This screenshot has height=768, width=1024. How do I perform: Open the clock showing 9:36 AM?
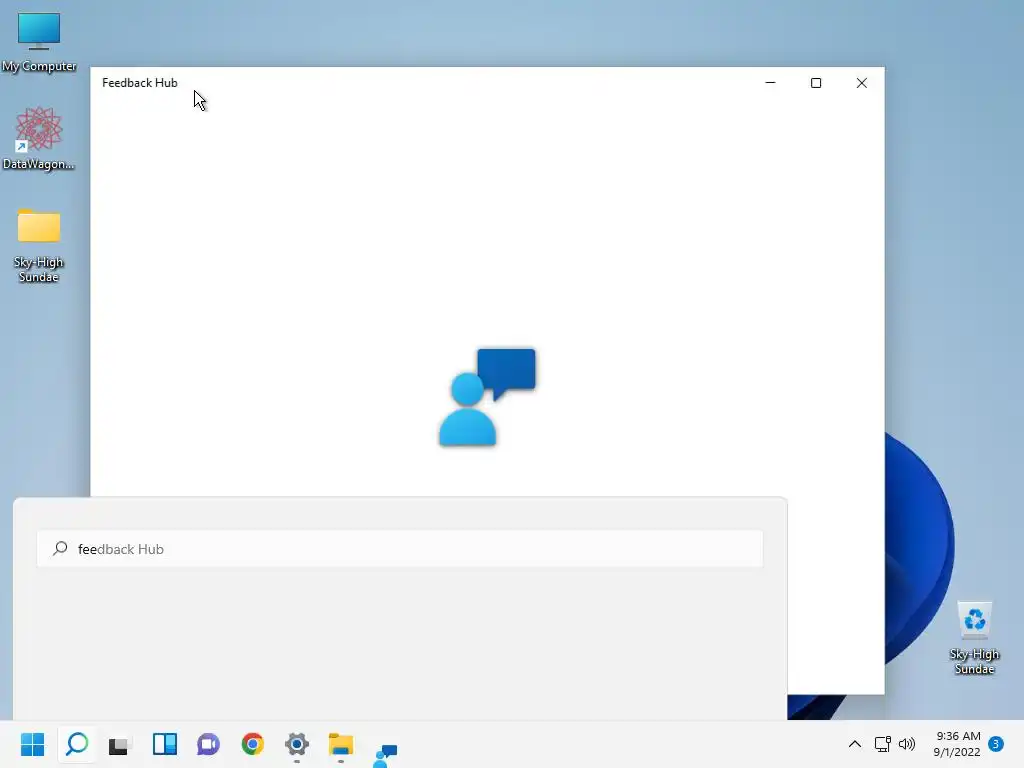tap(957, 744)
